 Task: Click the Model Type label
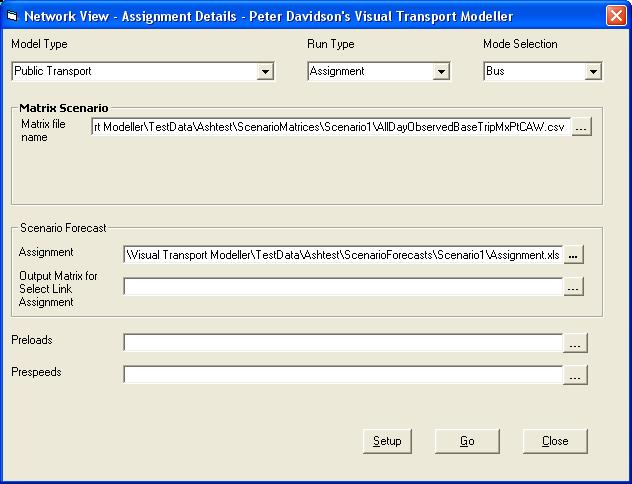point(40,44)
